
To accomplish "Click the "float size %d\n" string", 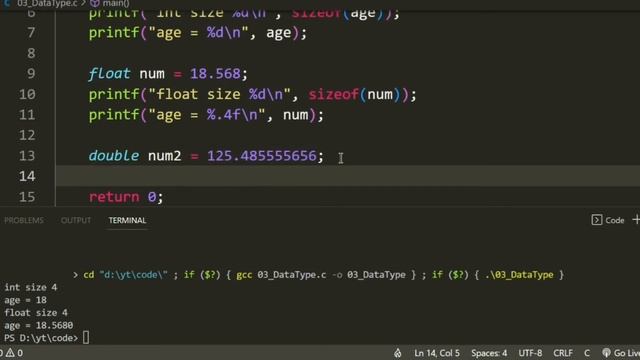I will point(219,95).
